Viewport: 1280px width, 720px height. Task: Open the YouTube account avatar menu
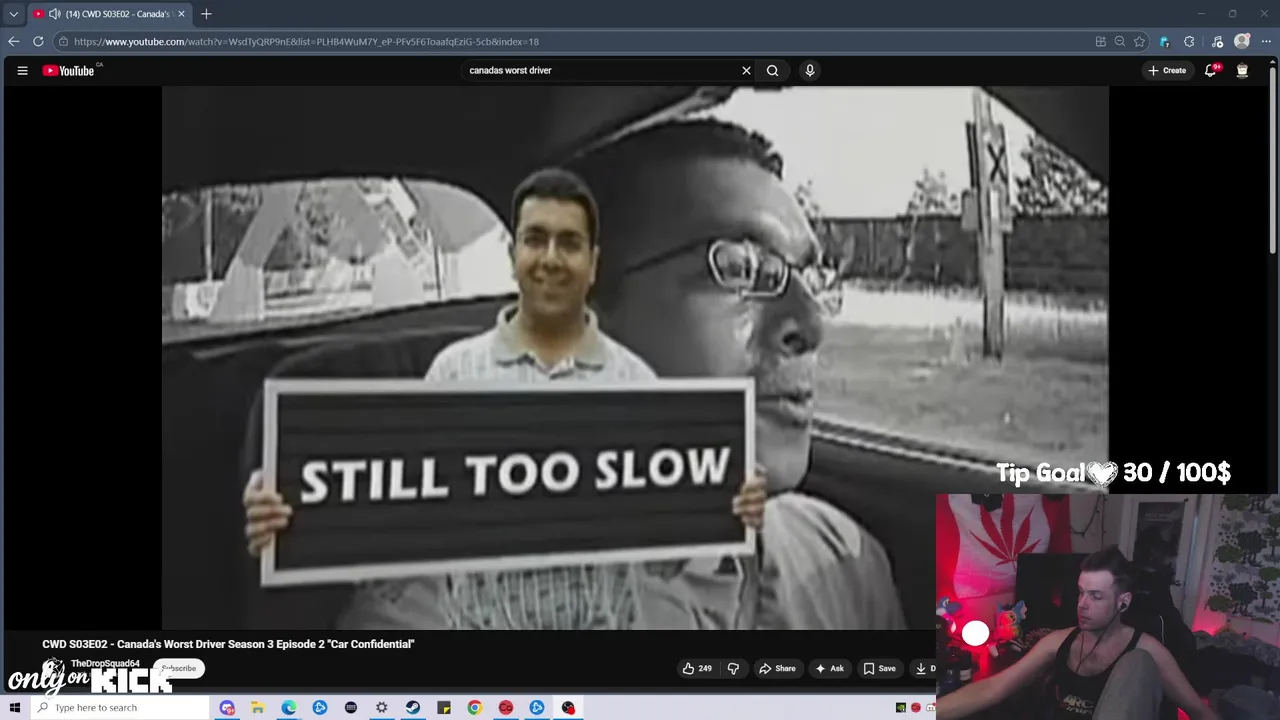pyautogui.click(x=1242, y=70)
